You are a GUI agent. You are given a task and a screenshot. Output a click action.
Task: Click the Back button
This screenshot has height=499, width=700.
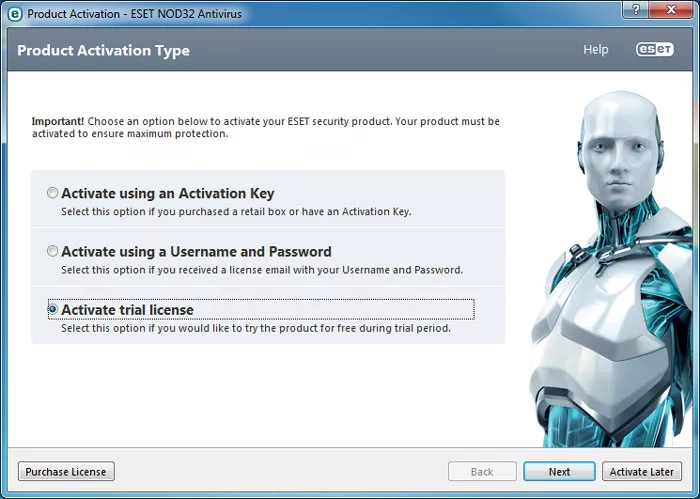pos(482,471)
